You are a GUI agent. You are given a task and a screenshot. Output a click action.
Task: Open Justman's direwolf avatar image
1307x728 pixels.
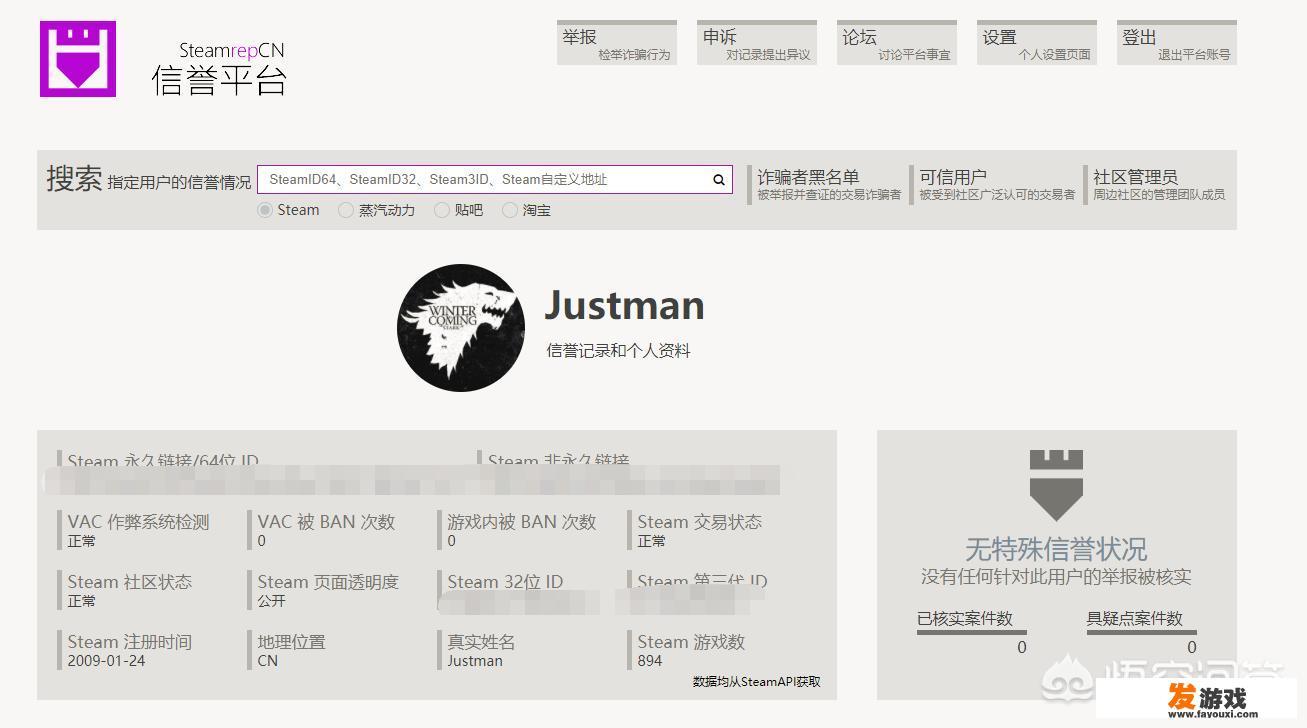point(461,328)
